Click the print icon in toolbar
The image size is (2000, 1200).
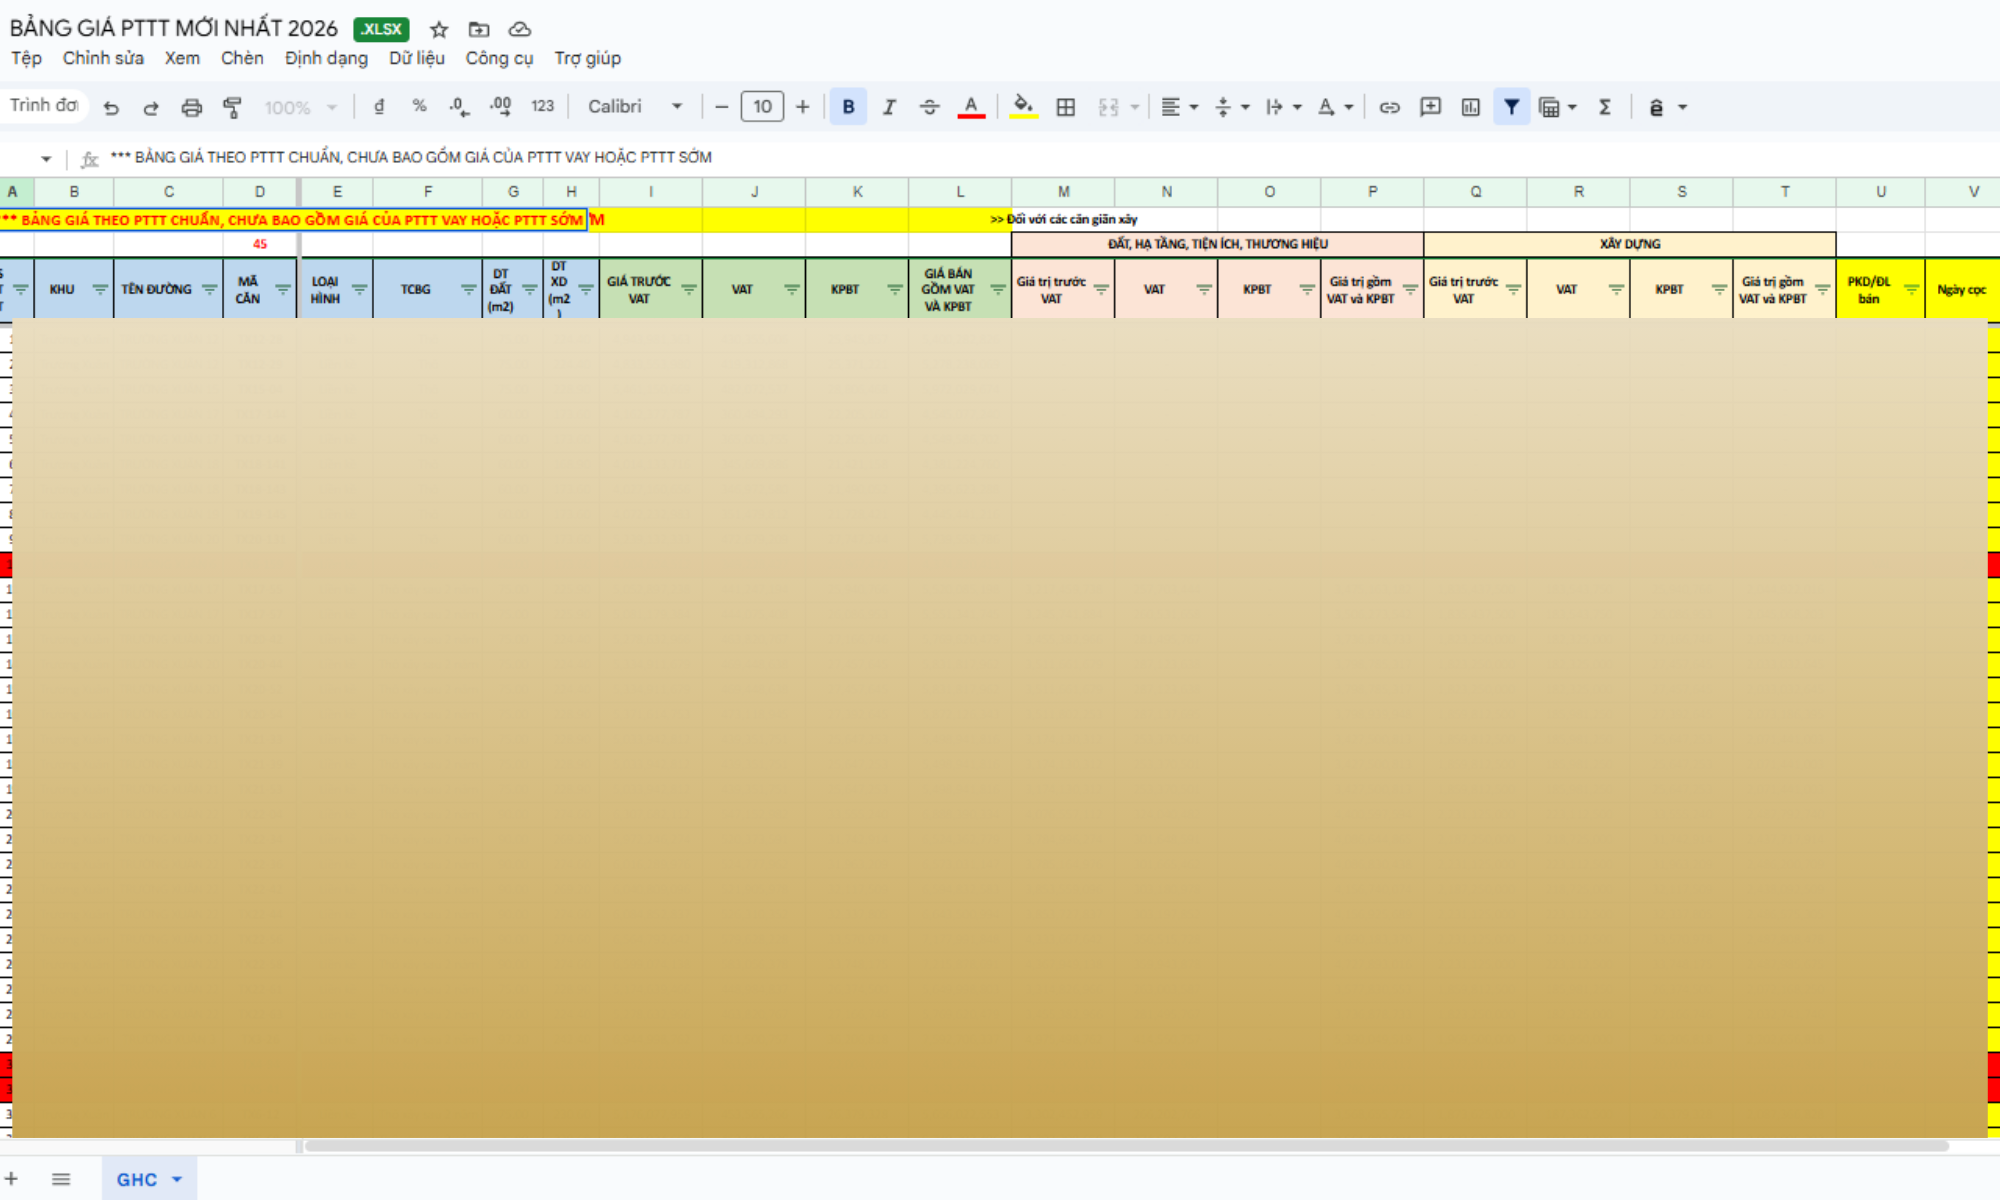[x=191, y=107]
